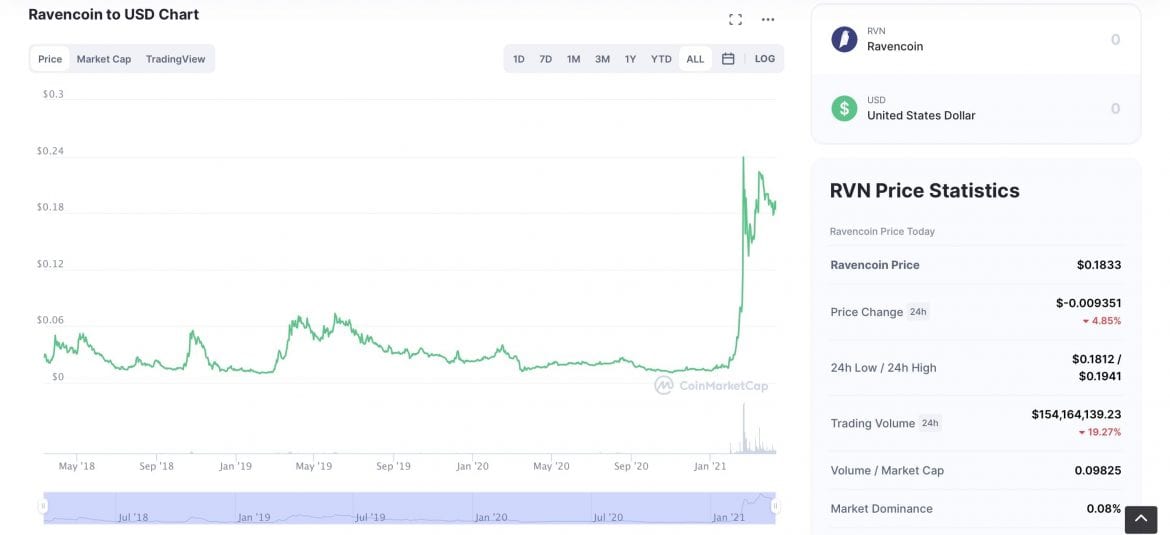Open the 24h Trading Volume period dropdown
Screen dimensions: 1170x535
click(x=930, y=423)
